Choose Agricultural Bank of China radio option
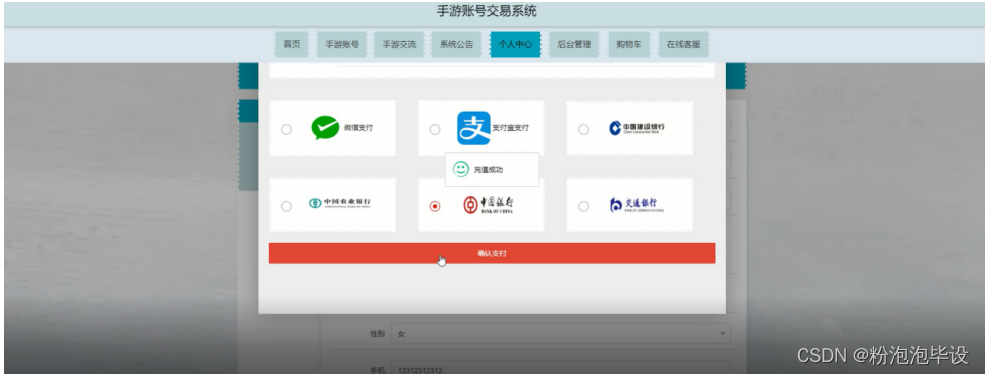This screenshot has width=985, height=375. point(286,206)
